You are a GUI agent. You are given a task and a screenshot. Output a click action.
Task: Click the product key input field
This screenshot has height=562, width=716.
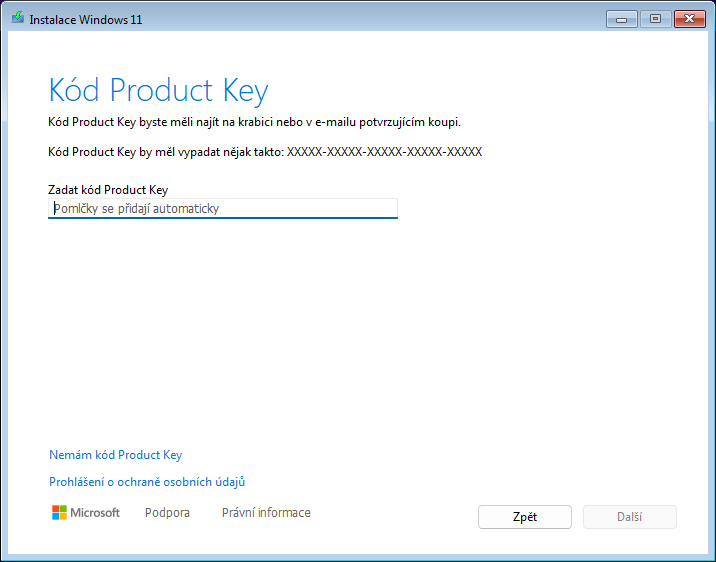223,208
